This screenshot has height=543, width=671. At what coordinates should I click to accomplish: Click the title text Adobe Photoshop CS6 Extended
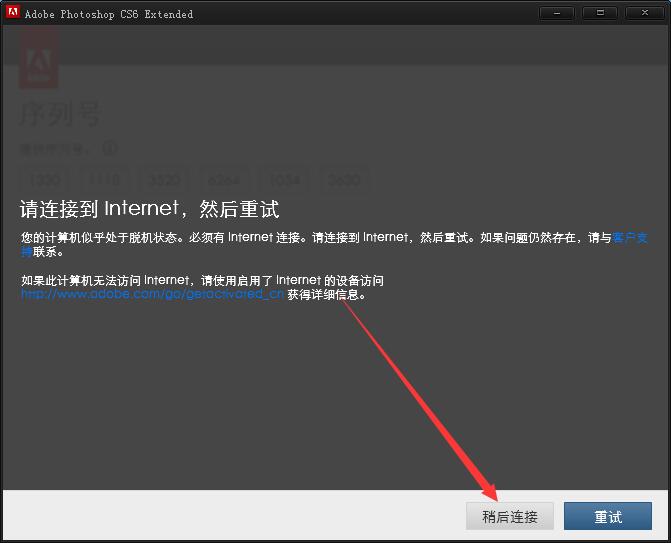[109, 14]
